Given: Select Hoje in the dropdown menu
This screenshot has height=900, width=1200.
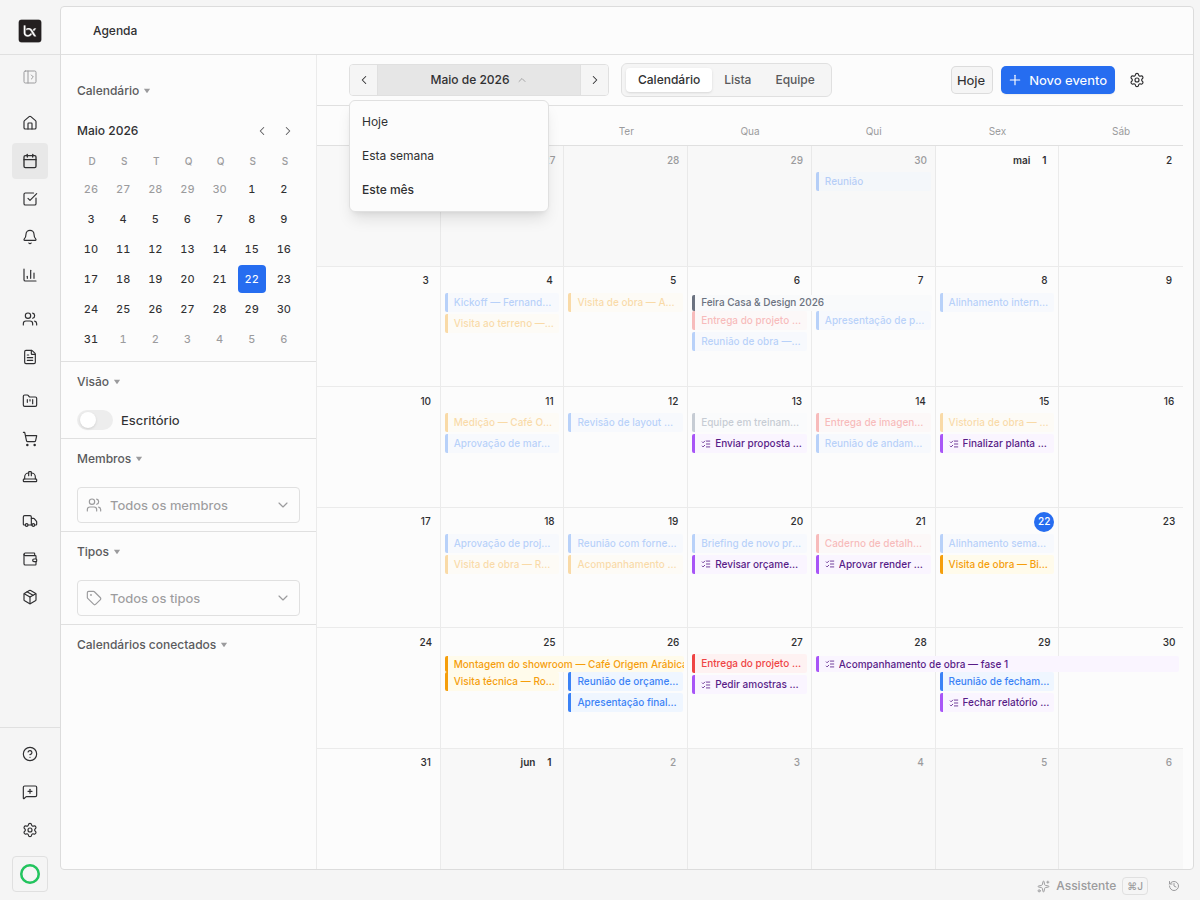Looking at the screenshot, I should click(x=449, y=122).
